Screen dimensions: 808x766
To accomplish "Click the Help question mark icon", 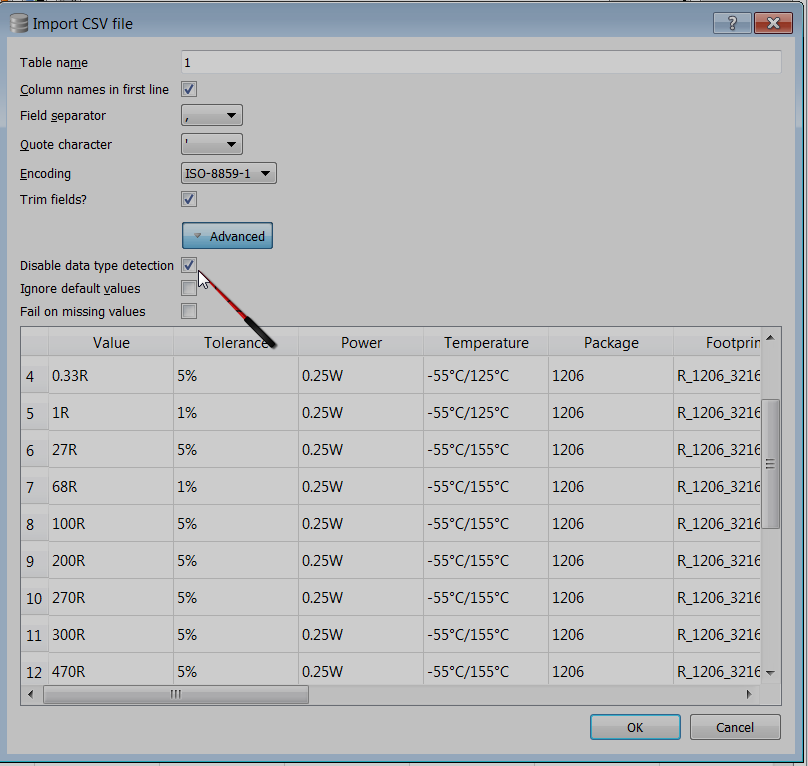I will click(731, 22).
